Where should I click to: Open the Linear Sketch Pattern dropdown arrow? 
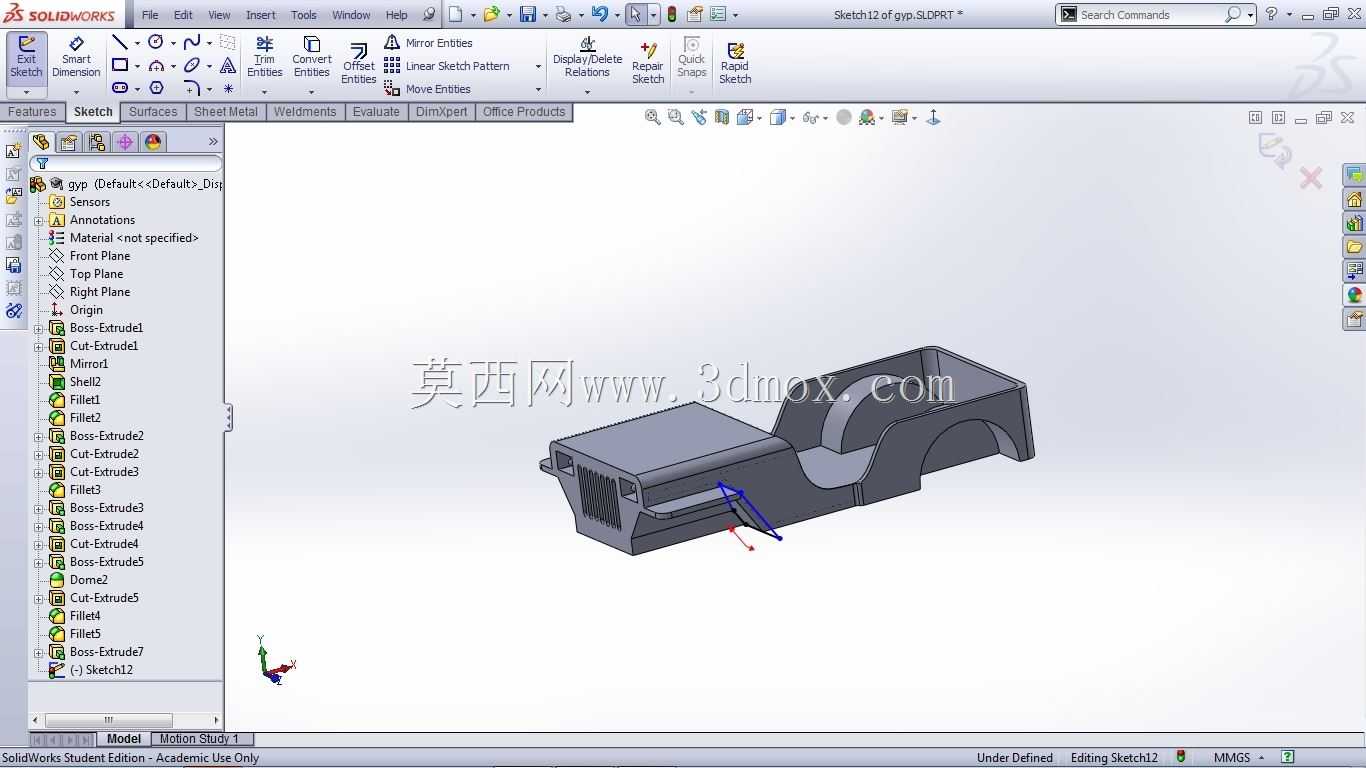[x=538, y=66]
